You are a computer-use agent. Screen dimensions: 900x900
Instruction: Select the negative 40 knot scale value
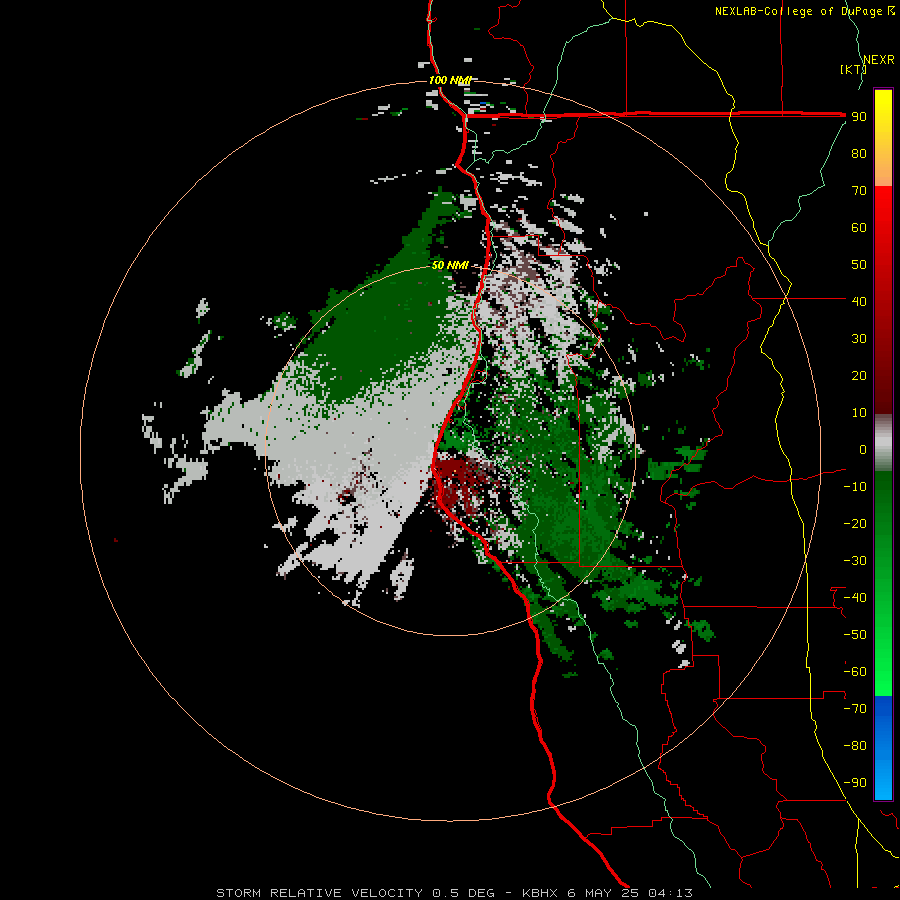[x=855, y=598]
